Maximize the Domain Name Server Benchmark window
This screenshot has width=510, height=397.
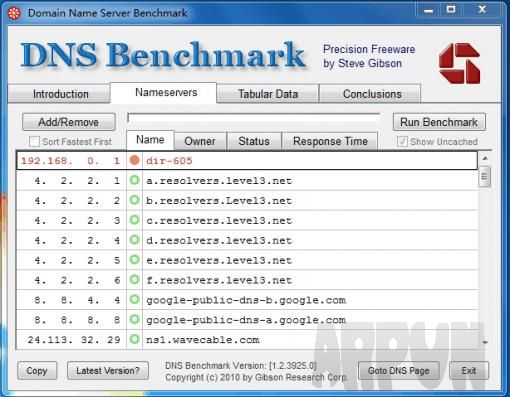point(451,10)
